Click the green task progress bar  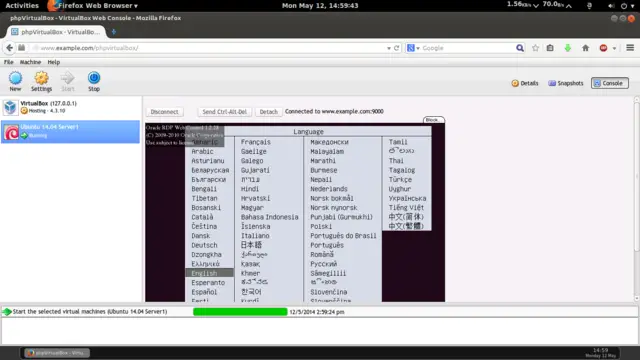coord(240,312)
